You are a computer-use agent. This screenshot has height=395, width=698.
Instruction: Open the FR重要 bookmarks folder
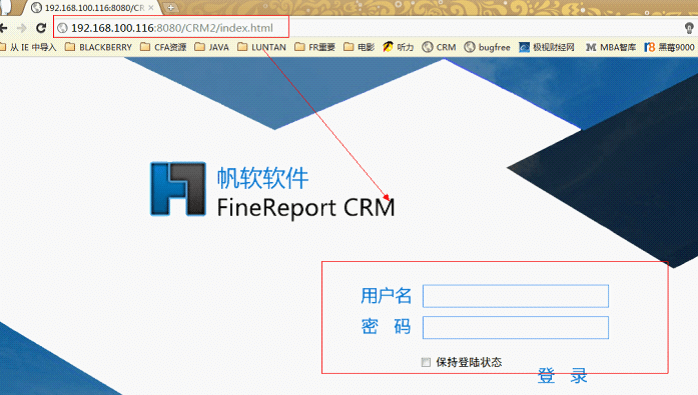click(x=315, y=47)
